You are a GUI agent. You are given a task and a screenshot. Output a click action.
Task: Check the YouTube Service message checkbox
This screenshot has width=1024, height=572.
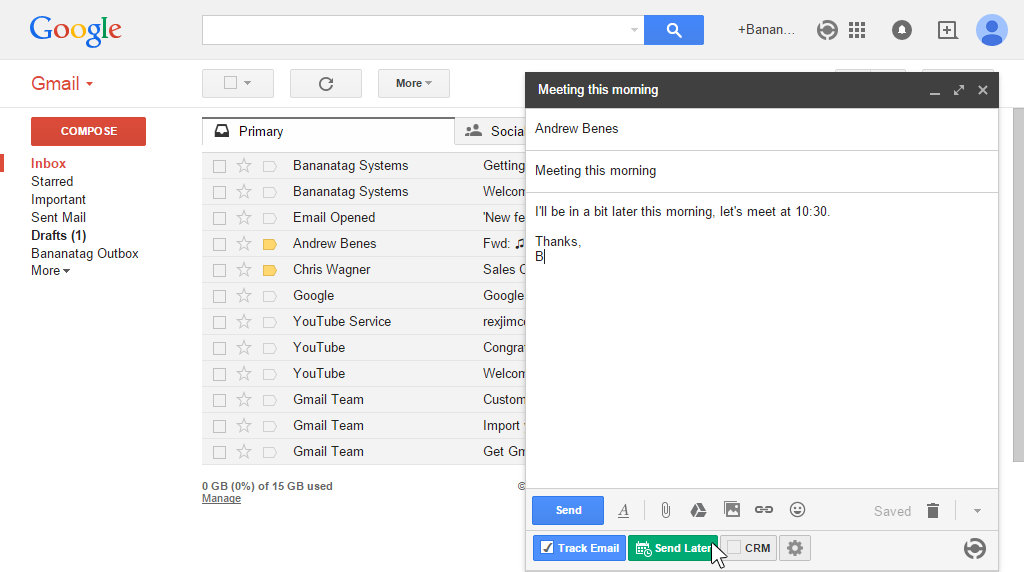(219, 323)
